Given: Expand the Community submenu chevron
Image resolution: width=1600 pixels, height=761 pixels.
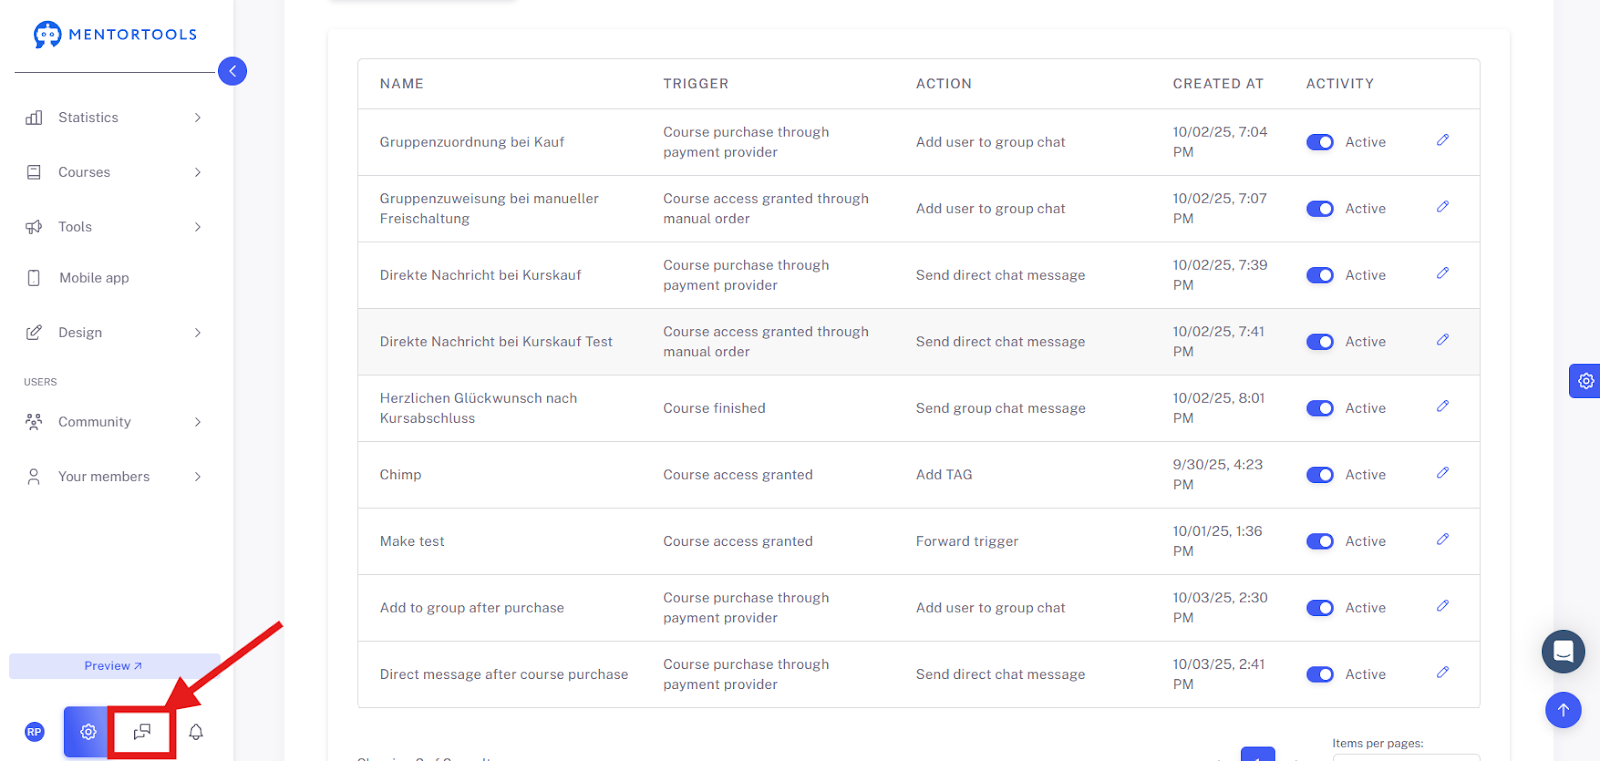Looking at the screenshot, I should click(197, 422).
